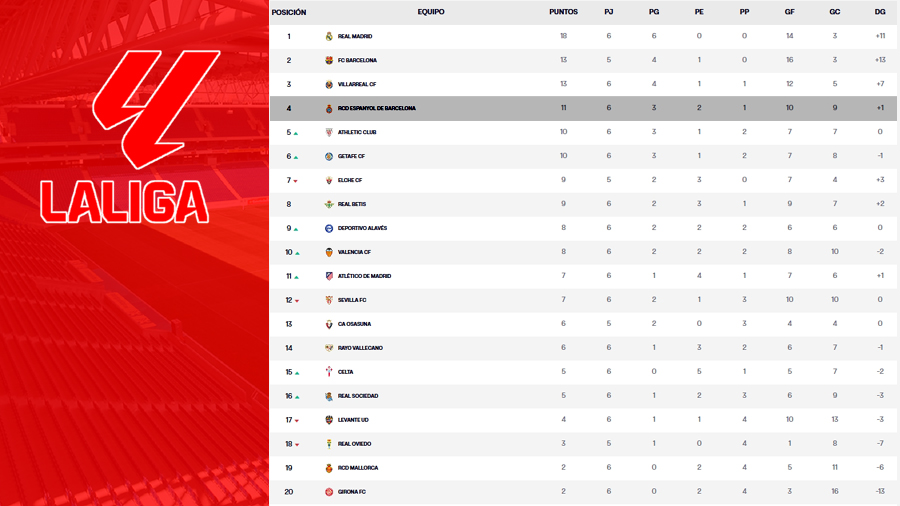Click the POSICIÓN column header
The width and height of the screenshot is (900, 506).
click(288, 12)
